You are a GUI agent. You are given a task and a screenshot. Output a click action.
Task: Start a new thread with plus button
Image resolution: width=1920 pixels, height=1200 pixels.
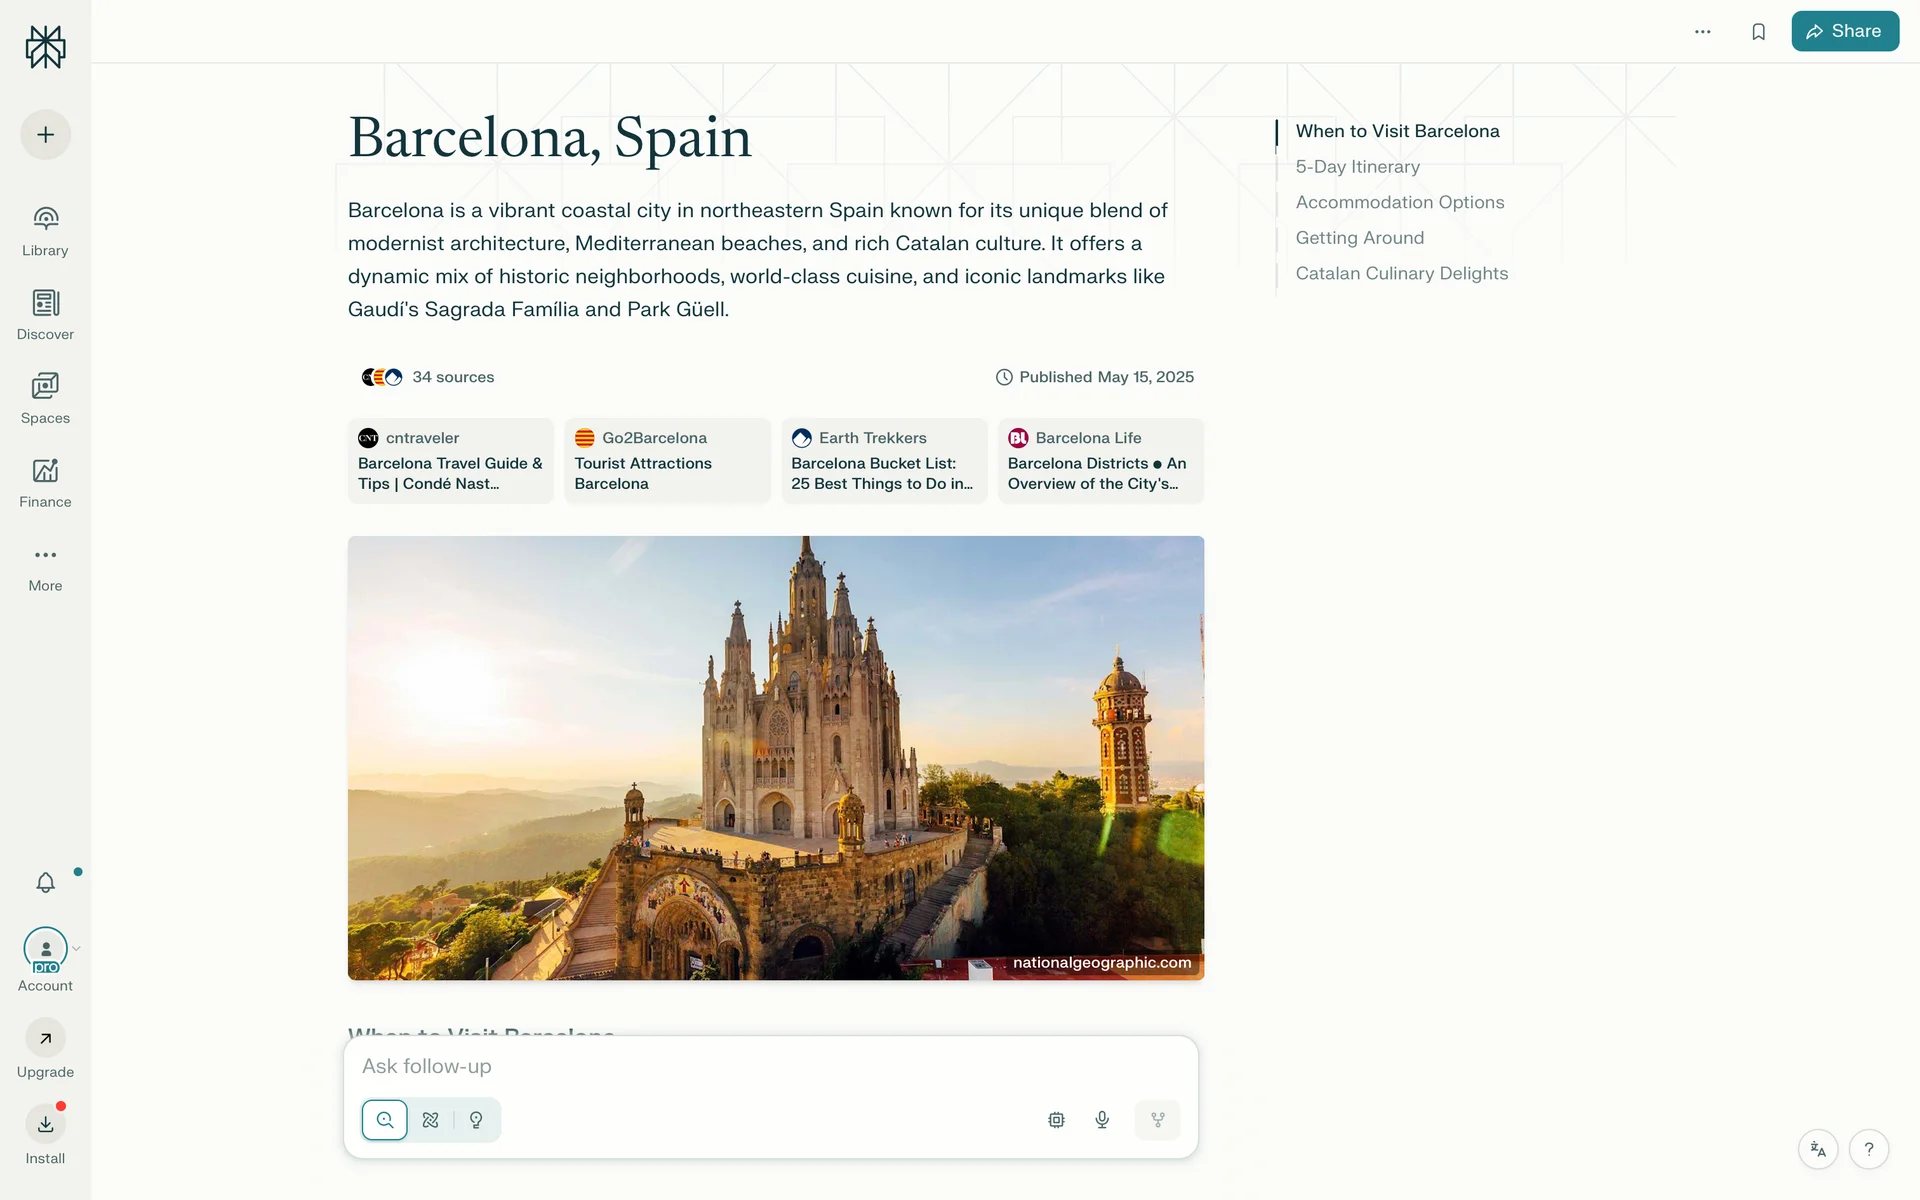point(45,135)
